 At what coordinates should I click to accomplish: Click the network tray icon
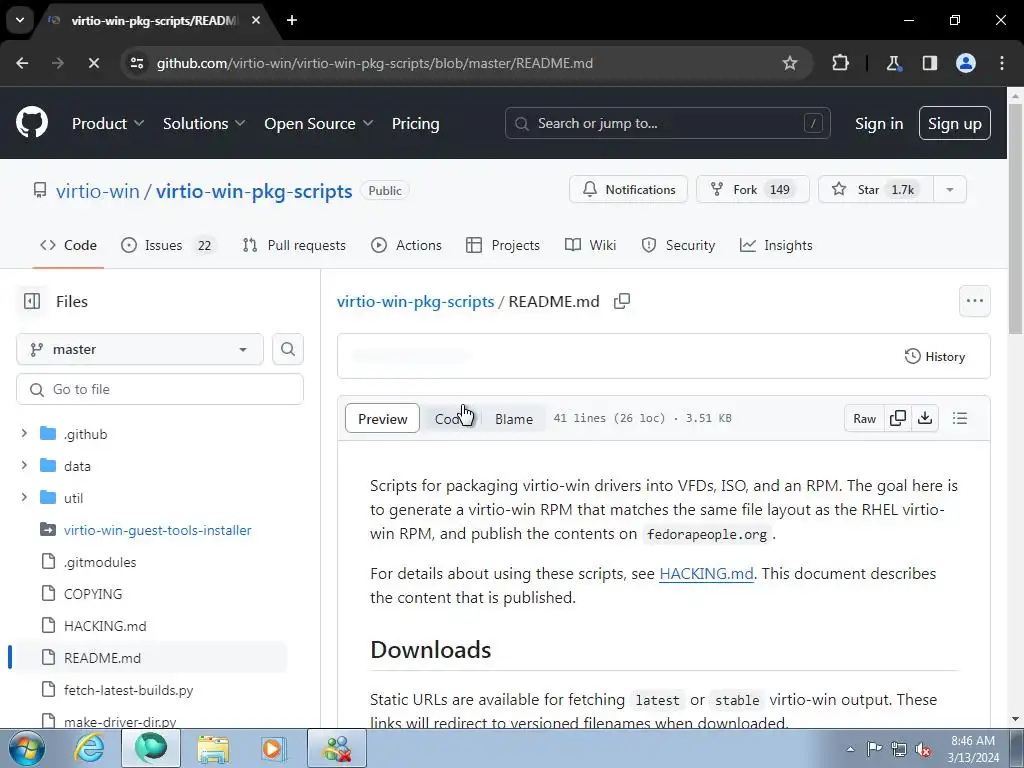click(899, 749)
